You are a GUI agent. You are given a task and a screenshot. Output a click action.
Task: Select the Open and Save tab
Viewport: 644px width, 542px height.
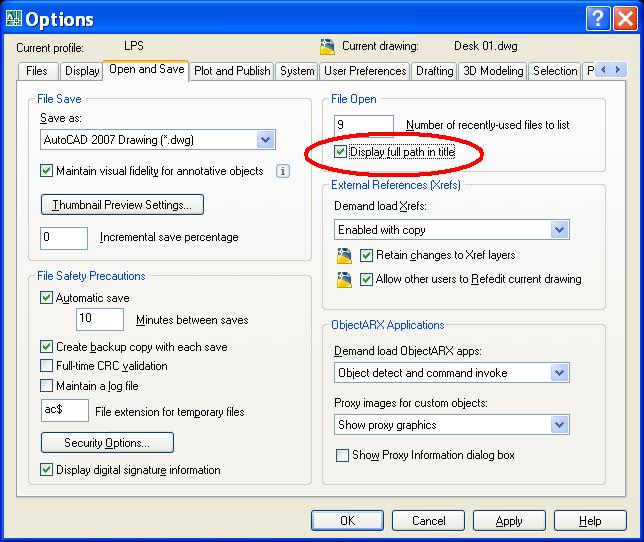(146, 69)
